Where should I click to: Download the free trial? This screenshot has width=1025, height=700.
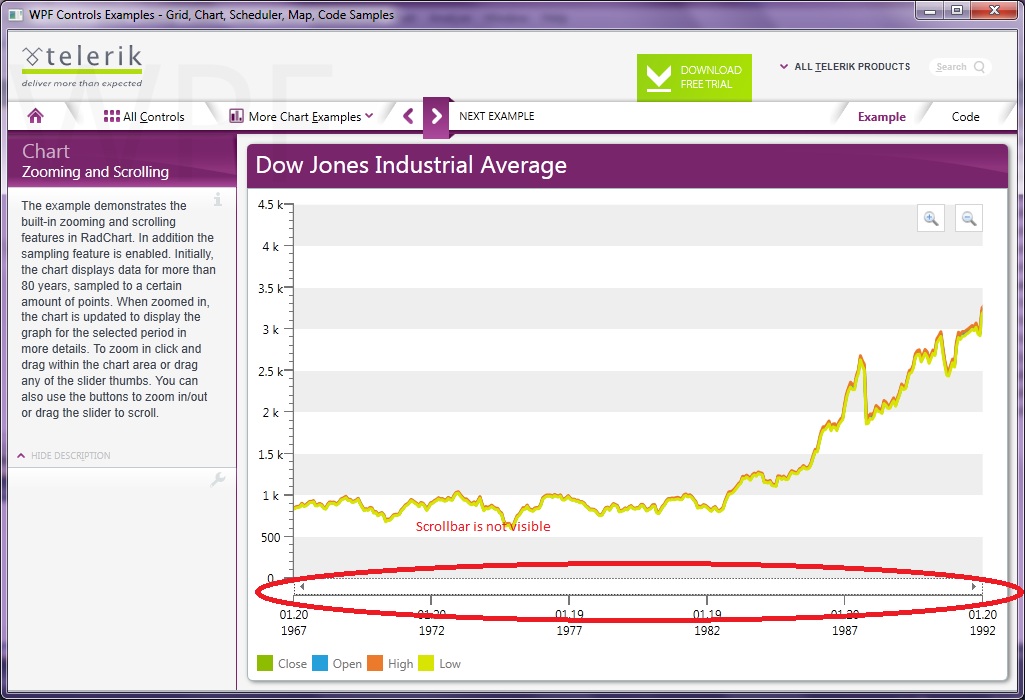coord(694,77)
